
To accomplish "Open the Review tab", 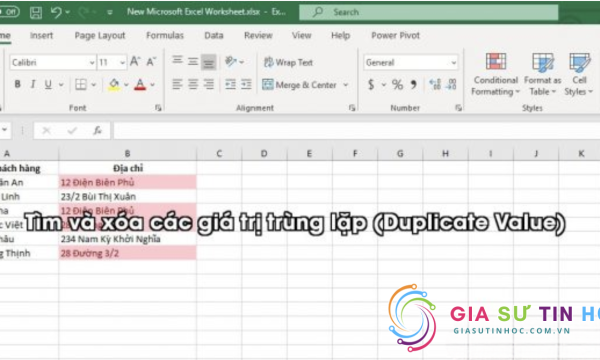I will click(258, 36).
